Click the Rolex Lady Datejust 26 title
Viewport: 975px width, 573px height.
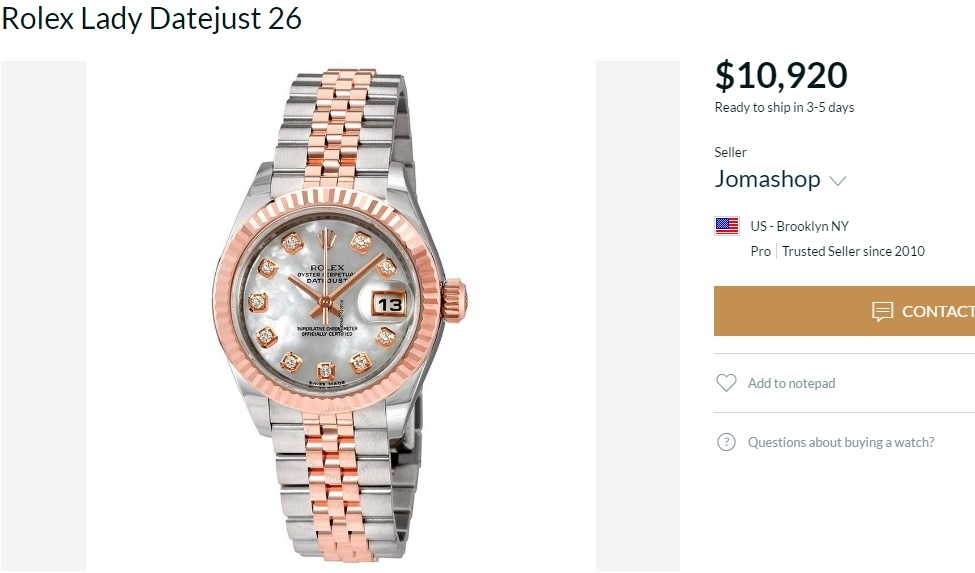152,18
